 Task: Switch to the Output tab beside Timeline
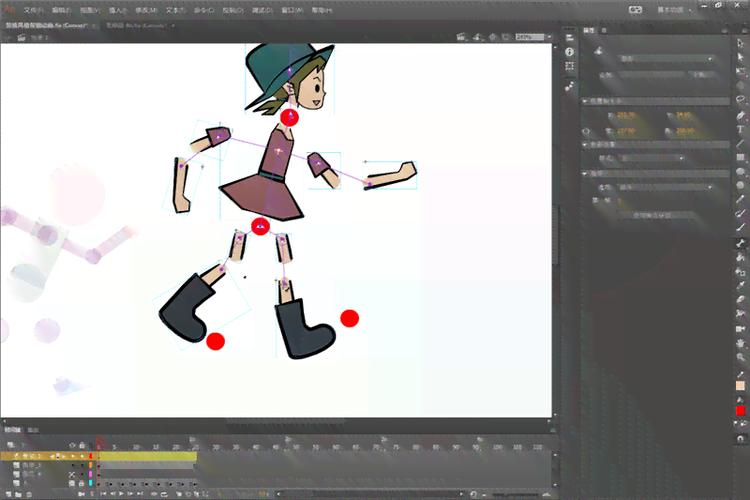tap(33, 430)
